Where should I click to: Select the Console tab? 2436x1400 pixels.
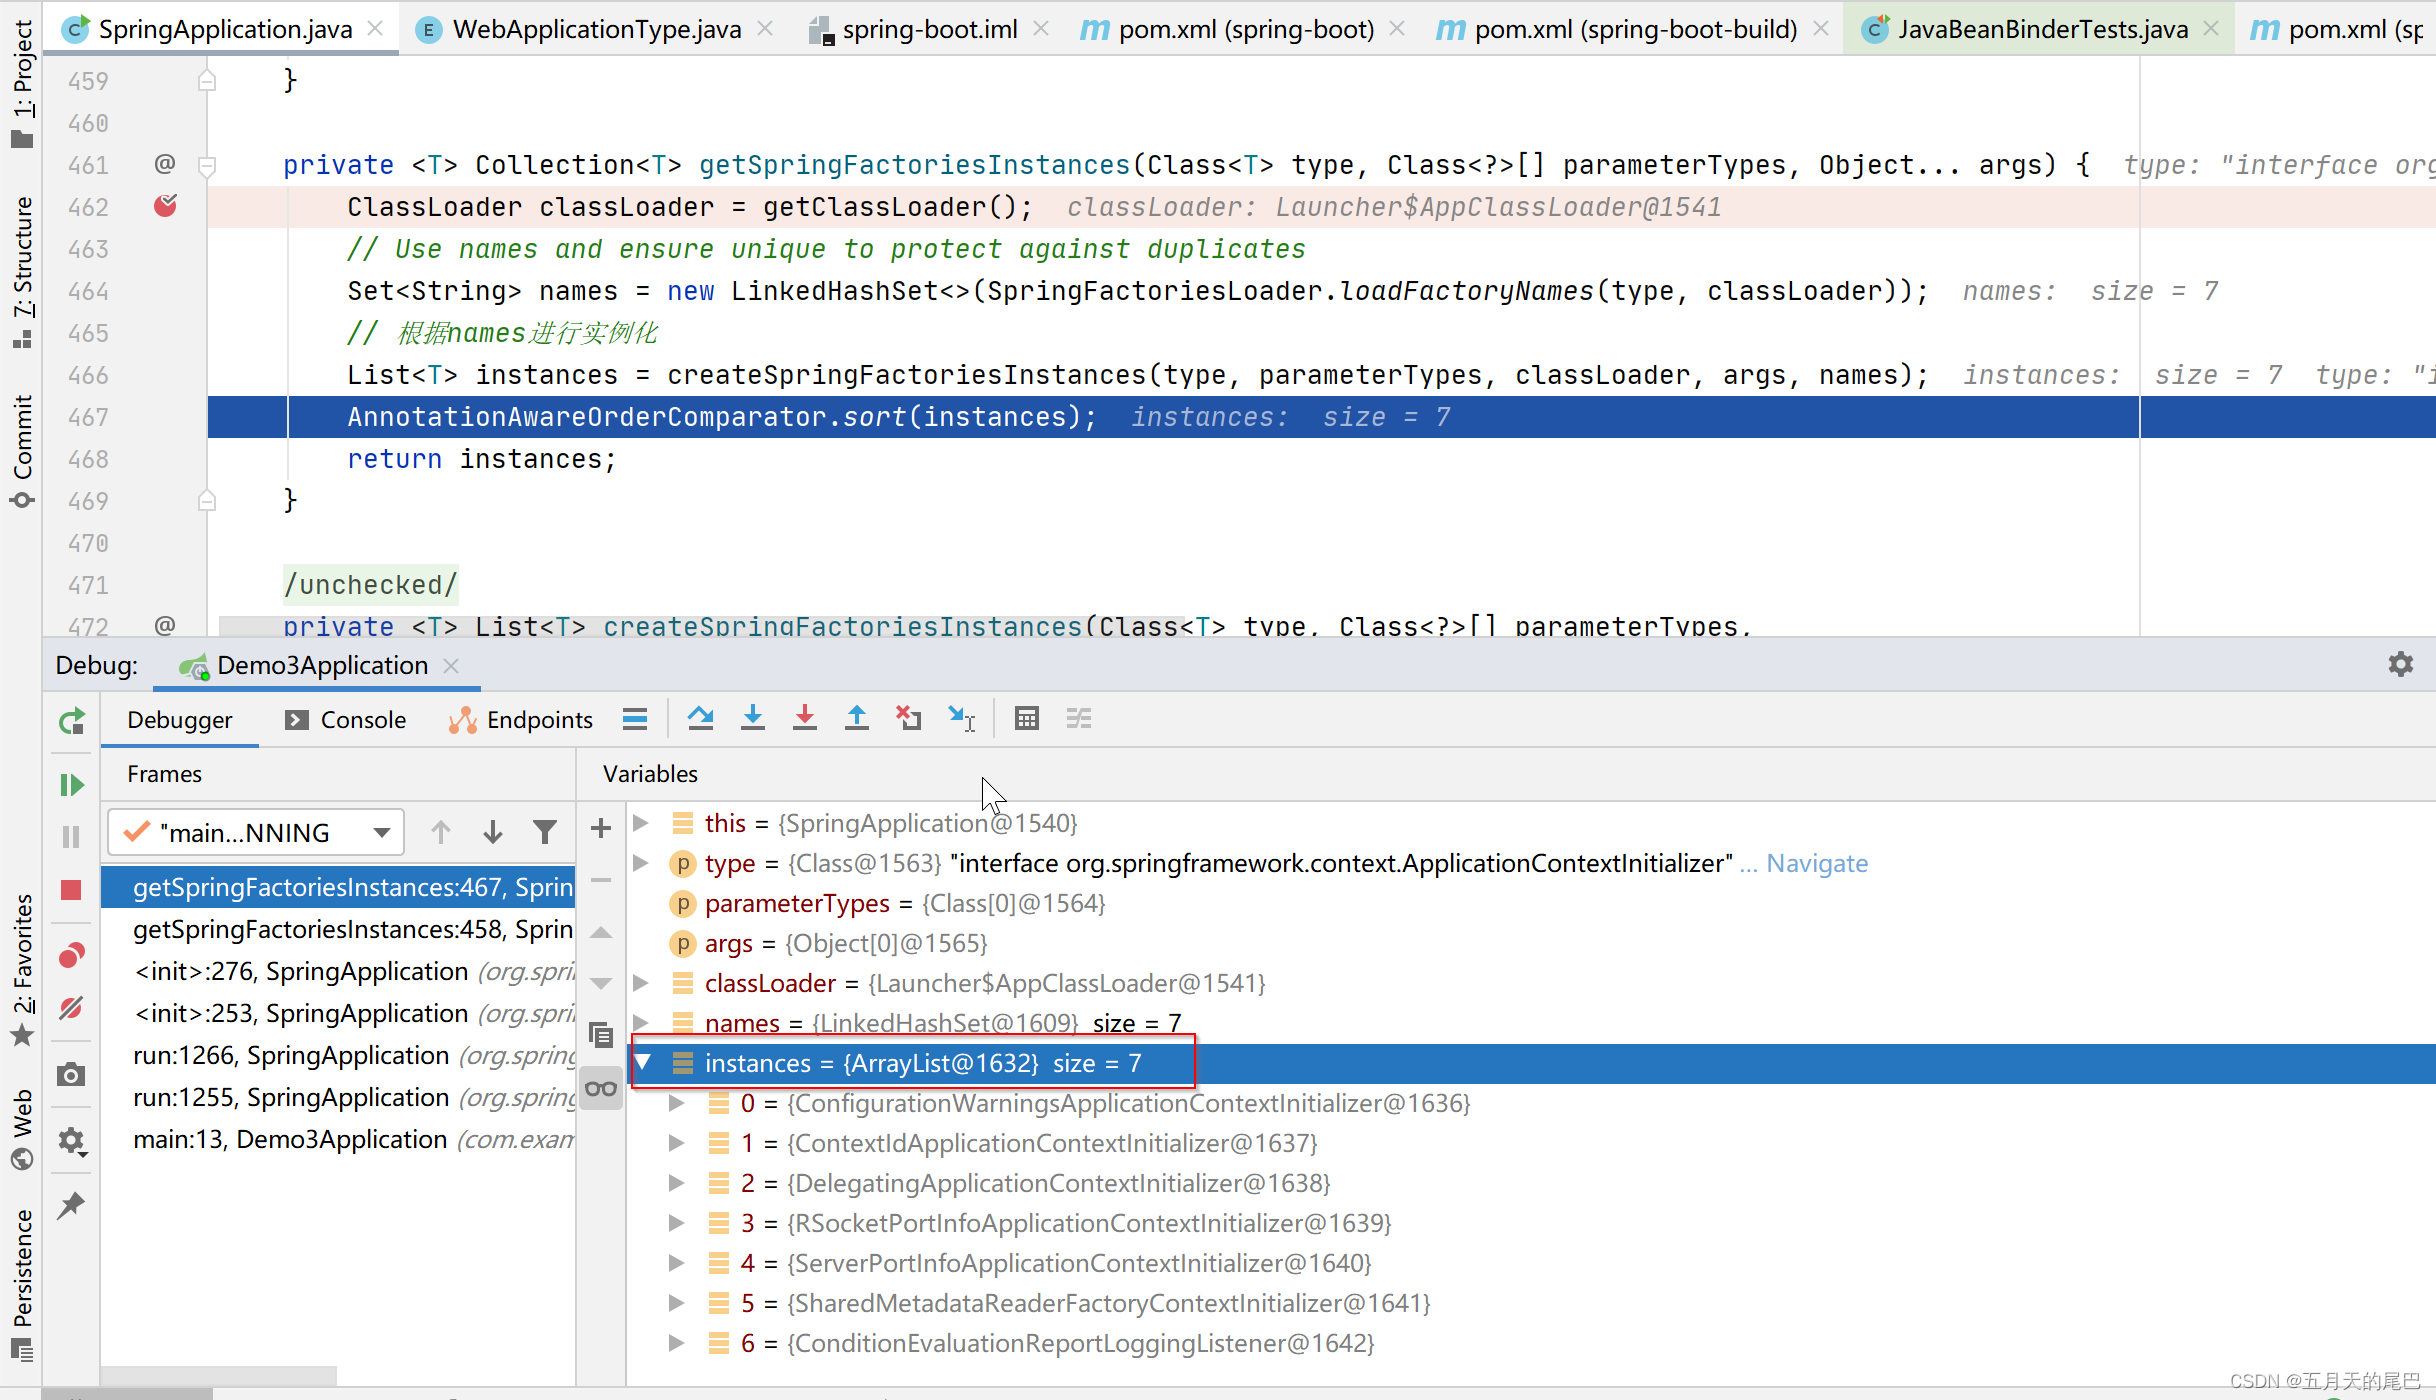click(x=361, y=719)
